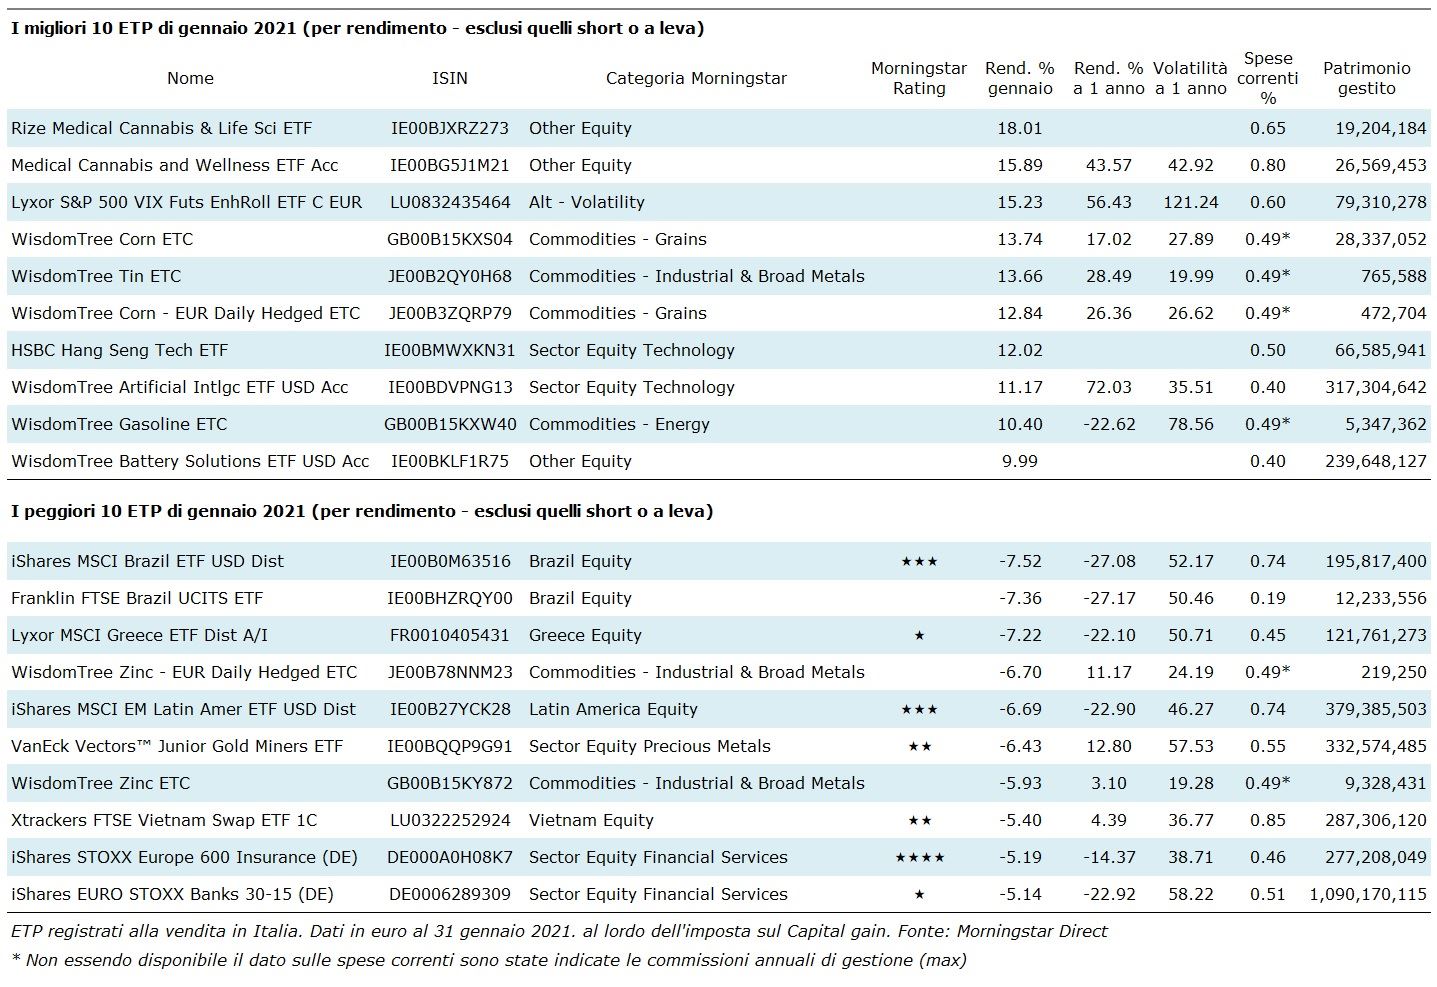Select WisdomTree Gasoline ETC row name
1437x987 pixels.
[119, 424]
